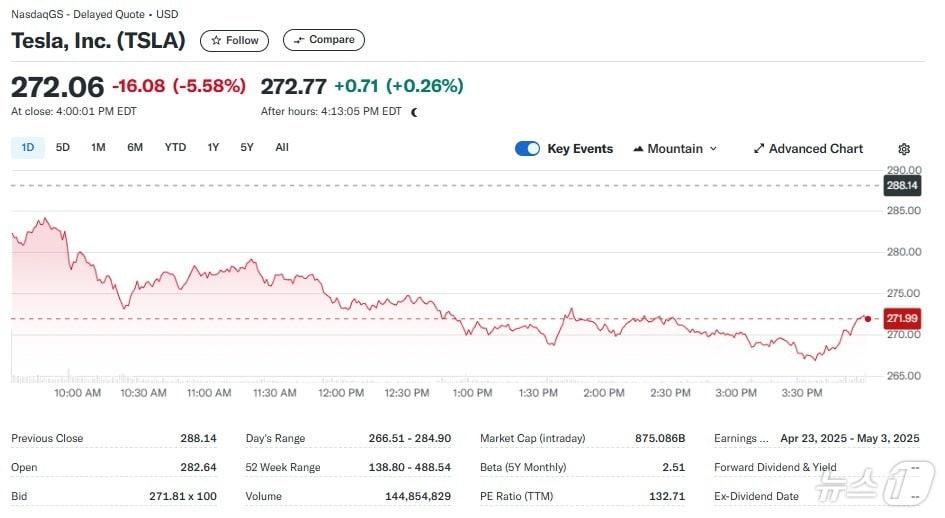The height and width of the screenshot is (518, 945).
Task: Show the All time range
Action: [x=282, y=148]
